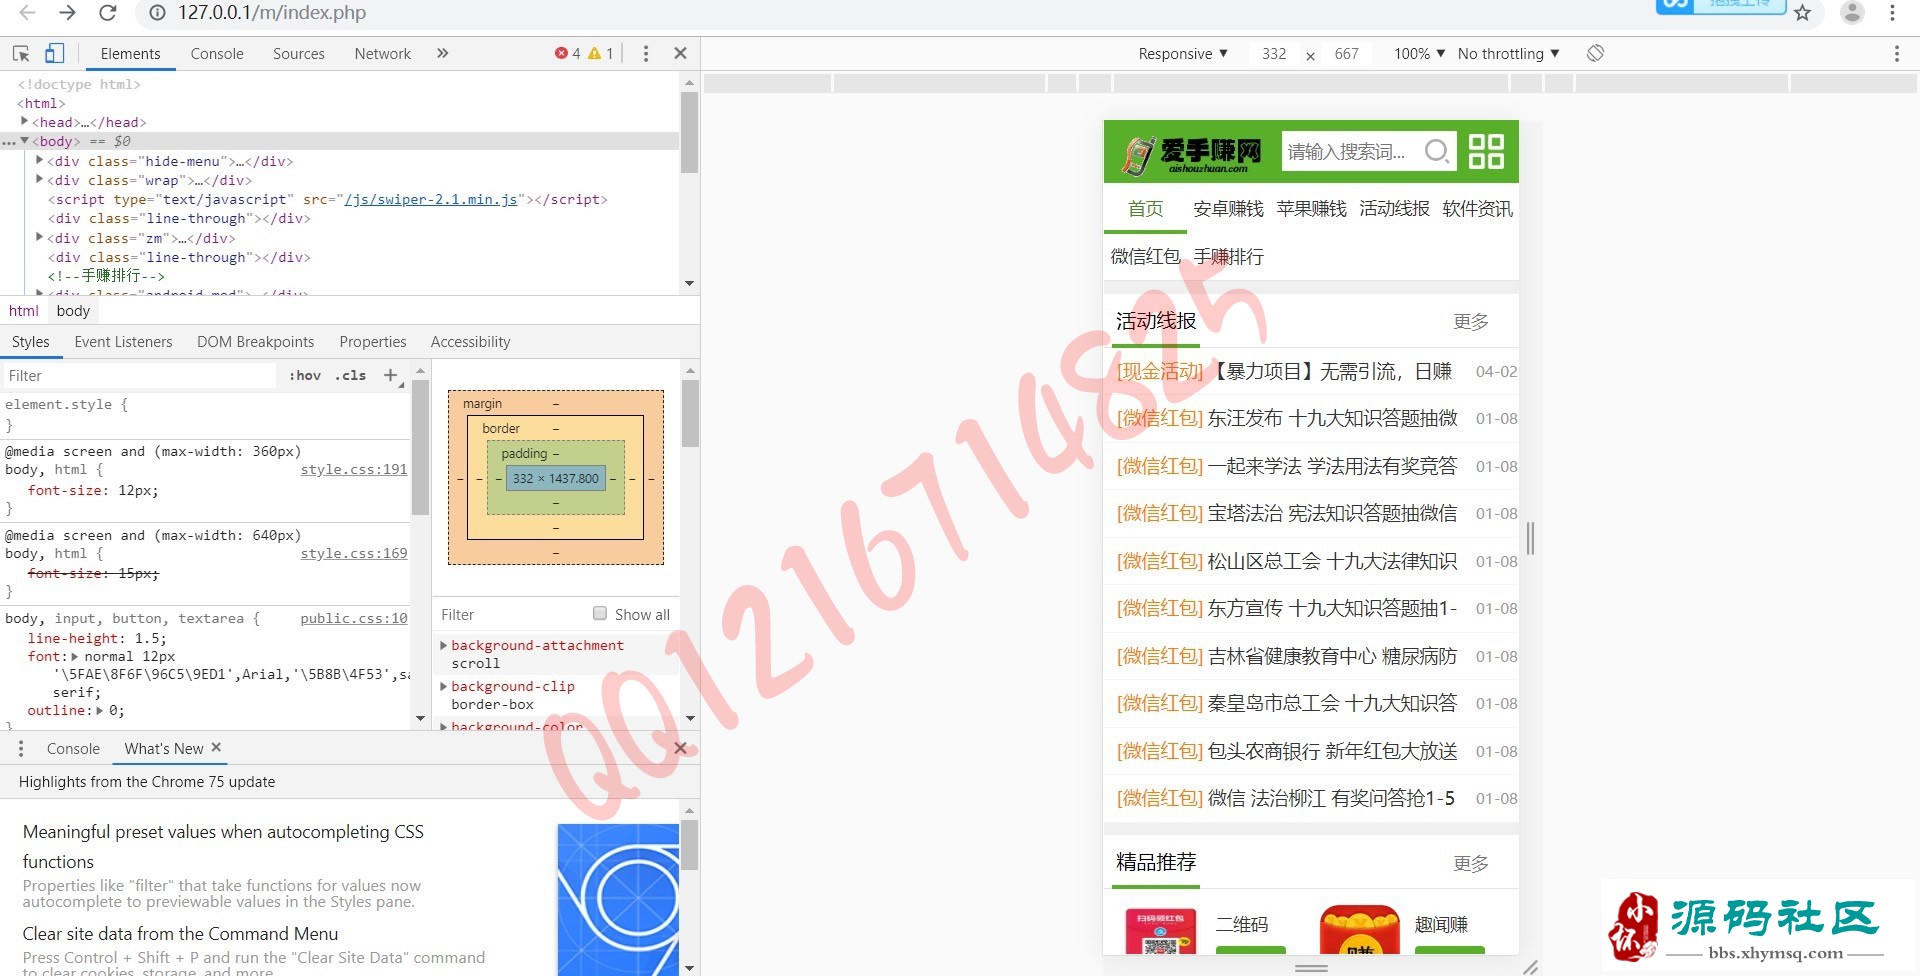Go to 安卓赚钱 in site navigation
The image size is (1920, 976).
(1228, 209)
